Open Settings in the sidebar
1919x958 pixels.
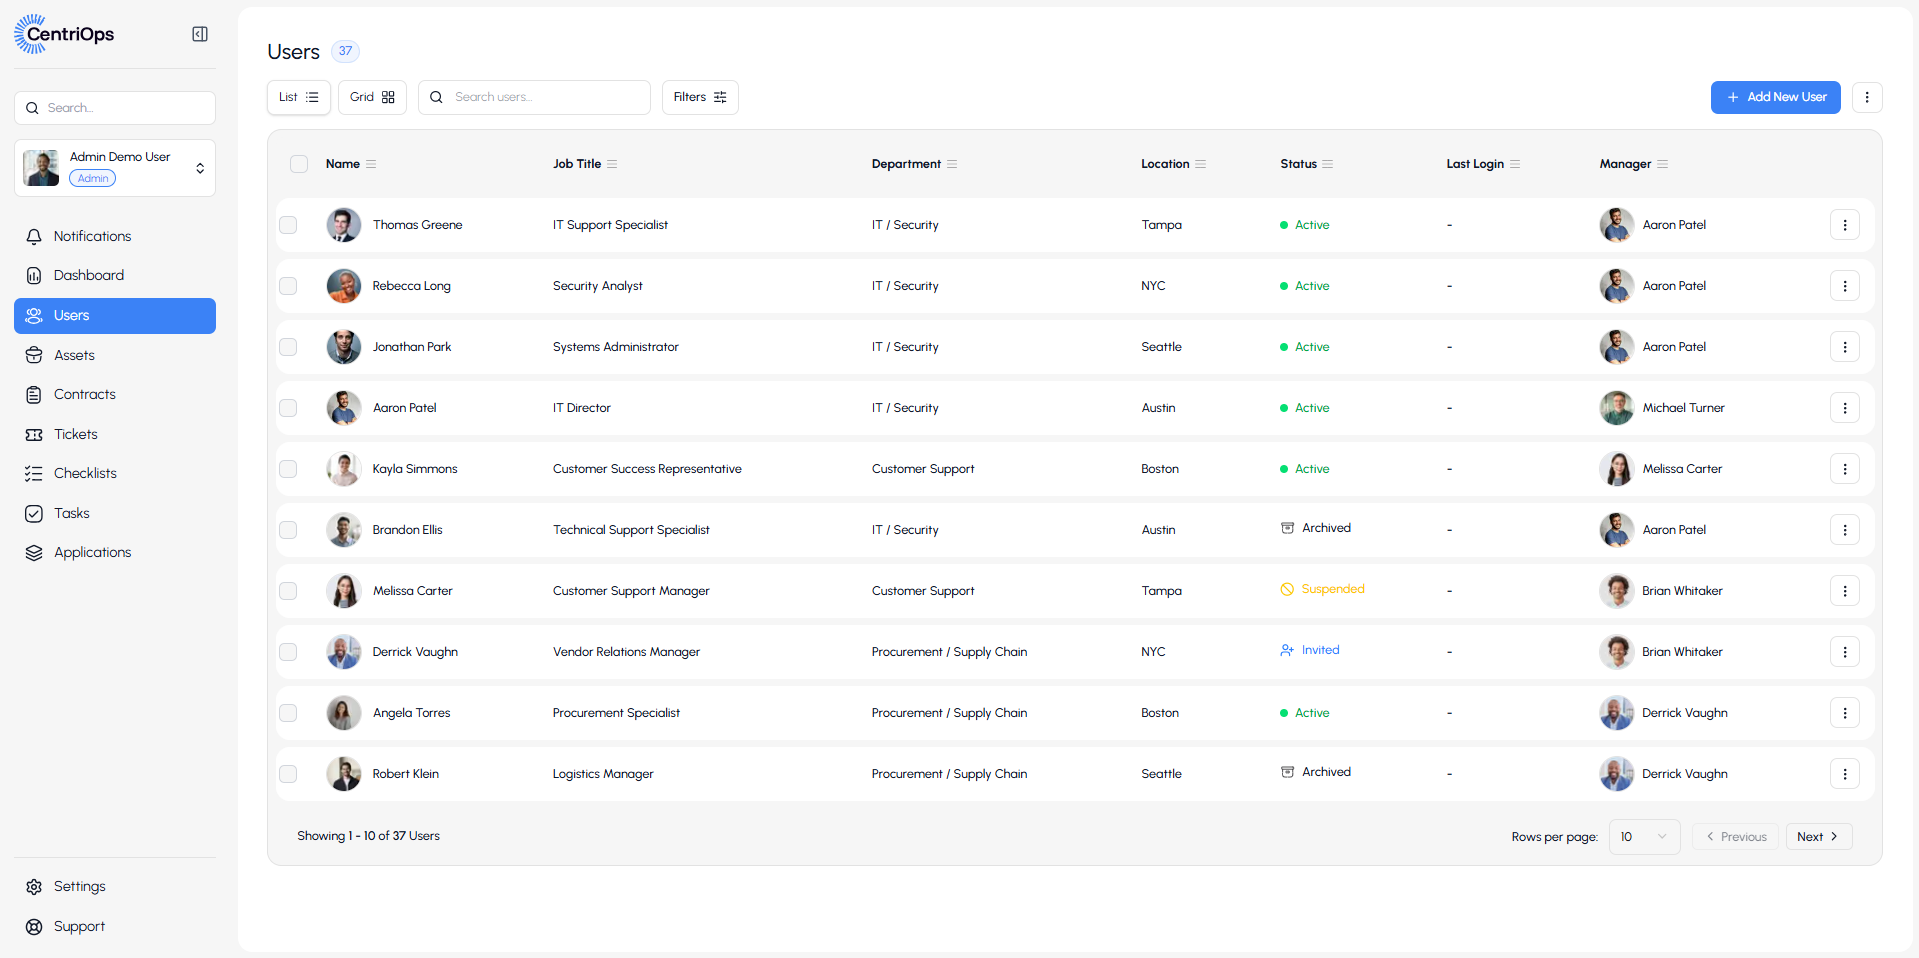tap(115, 886)
